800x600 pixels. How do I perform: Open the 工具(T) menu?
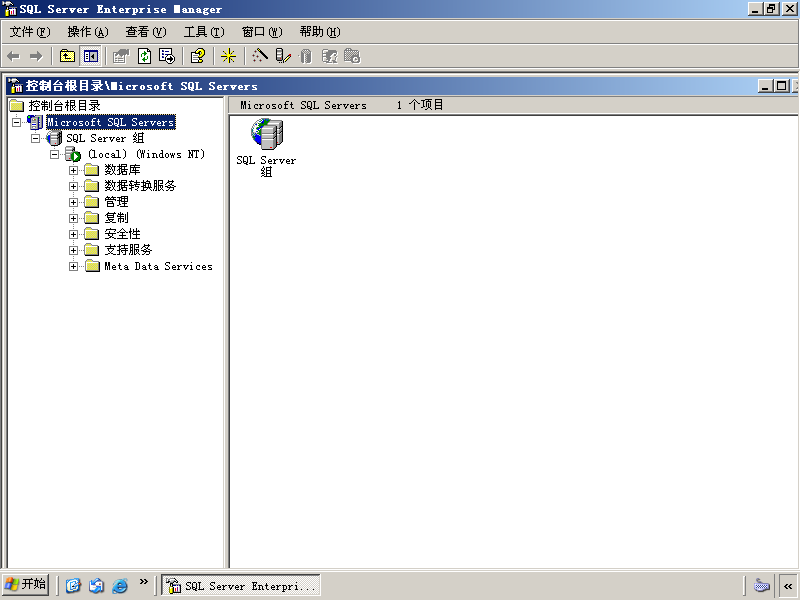204,32
